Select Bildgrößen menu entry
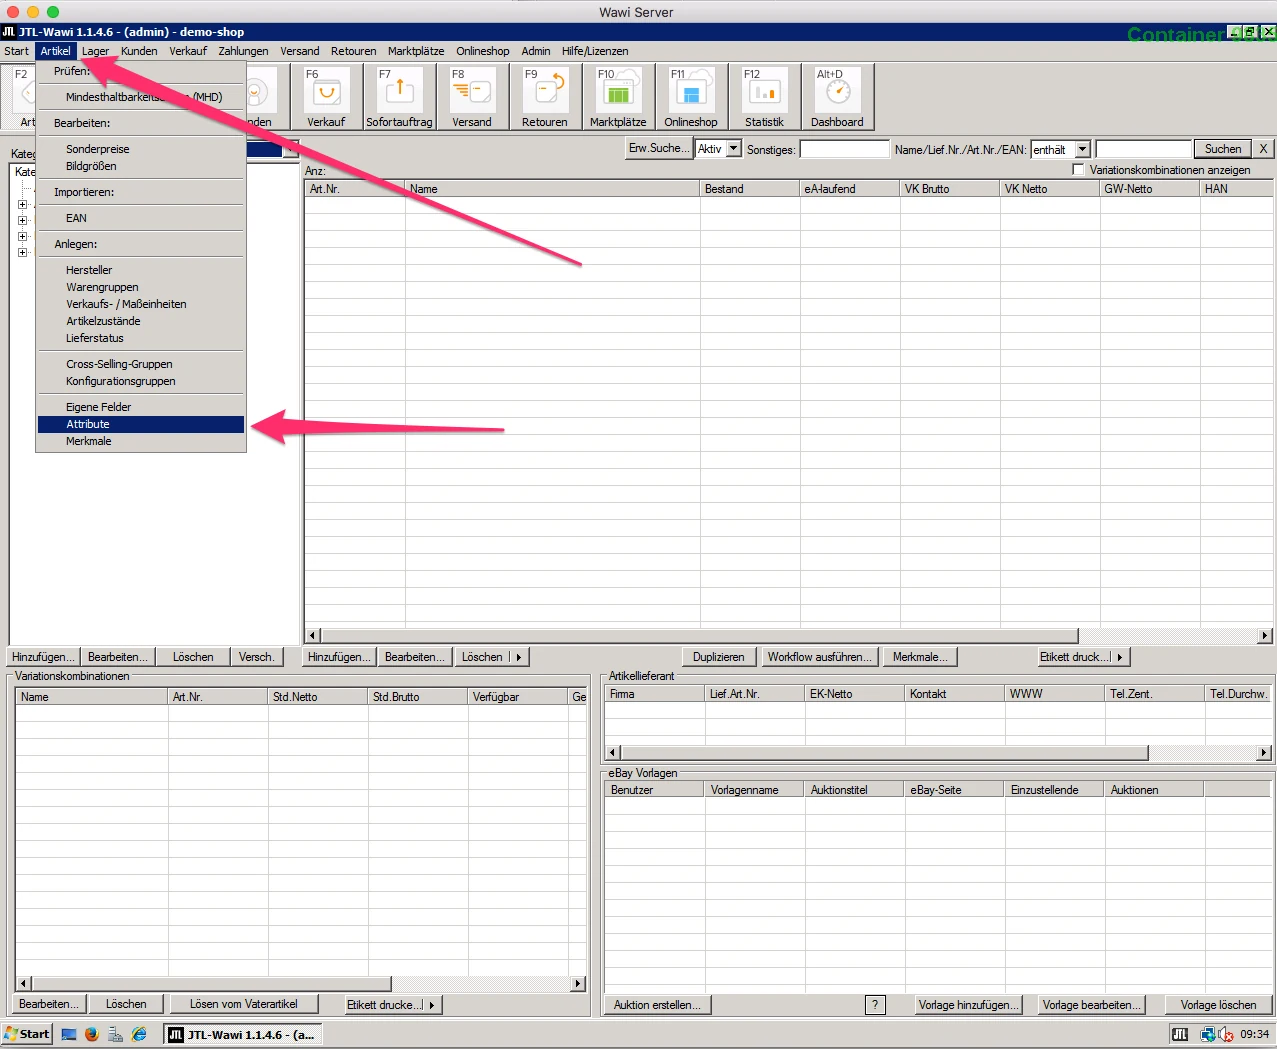The width and height of the screenshot is (1277, 1049). [141, 166]
